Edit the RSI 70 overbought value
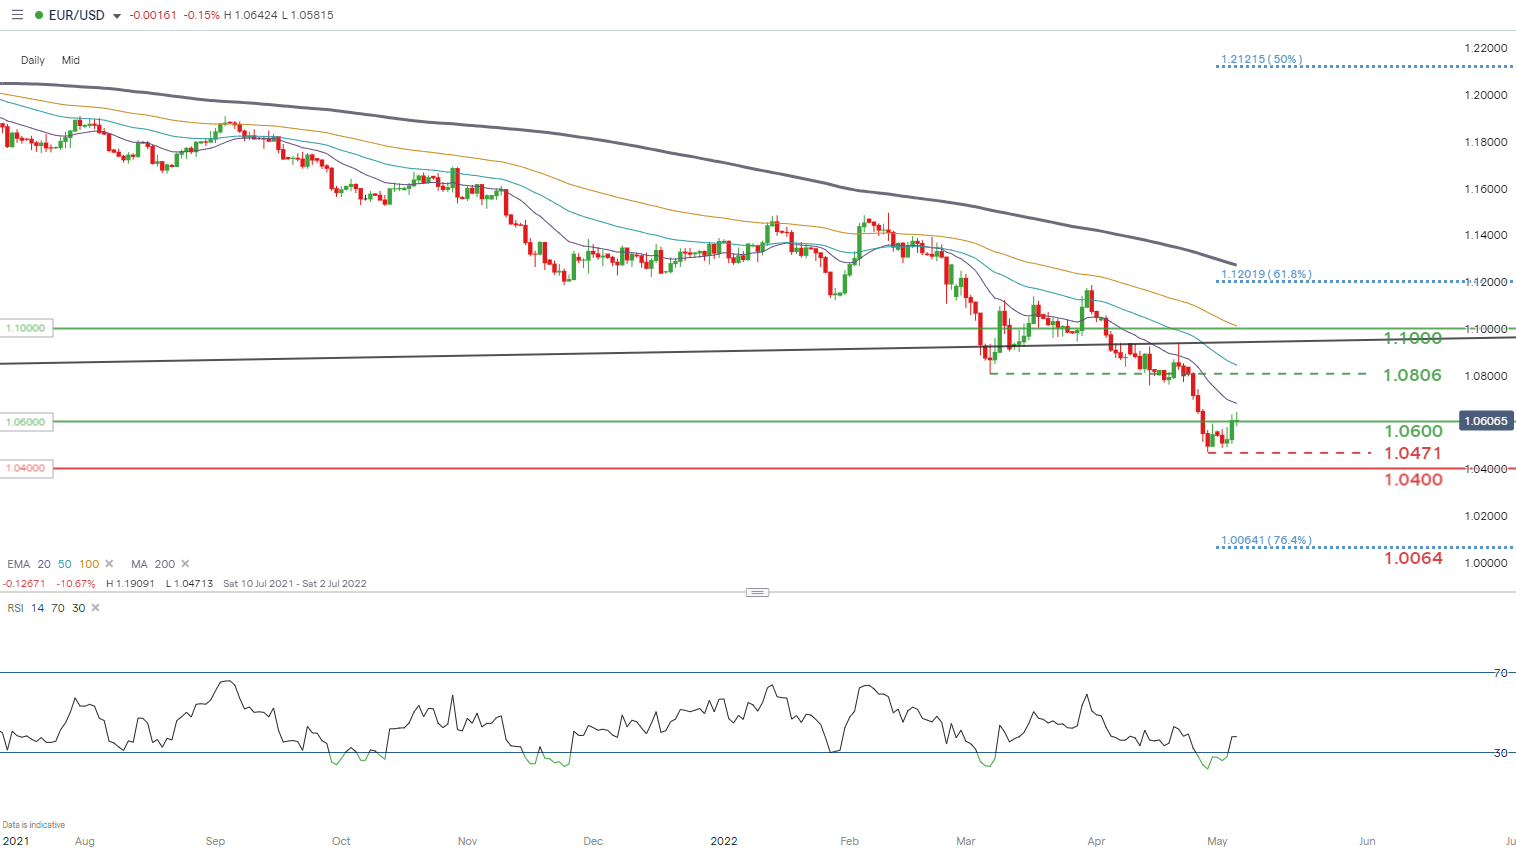 (58, 608)
